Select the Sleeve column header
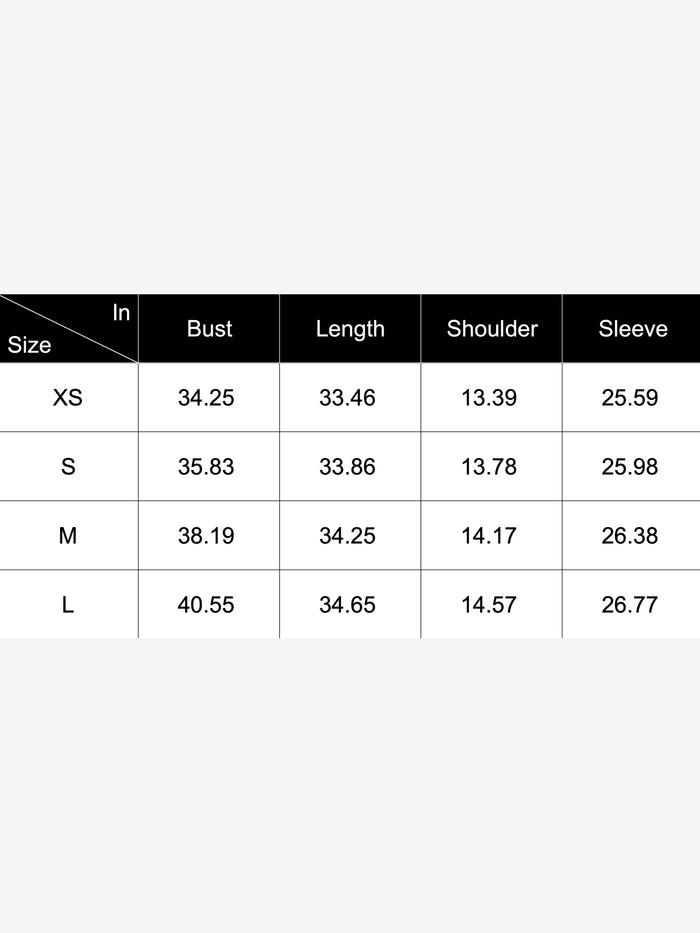The width and height of the screenshot is (700, 933). pyautogui.click(x=632, y=329)
